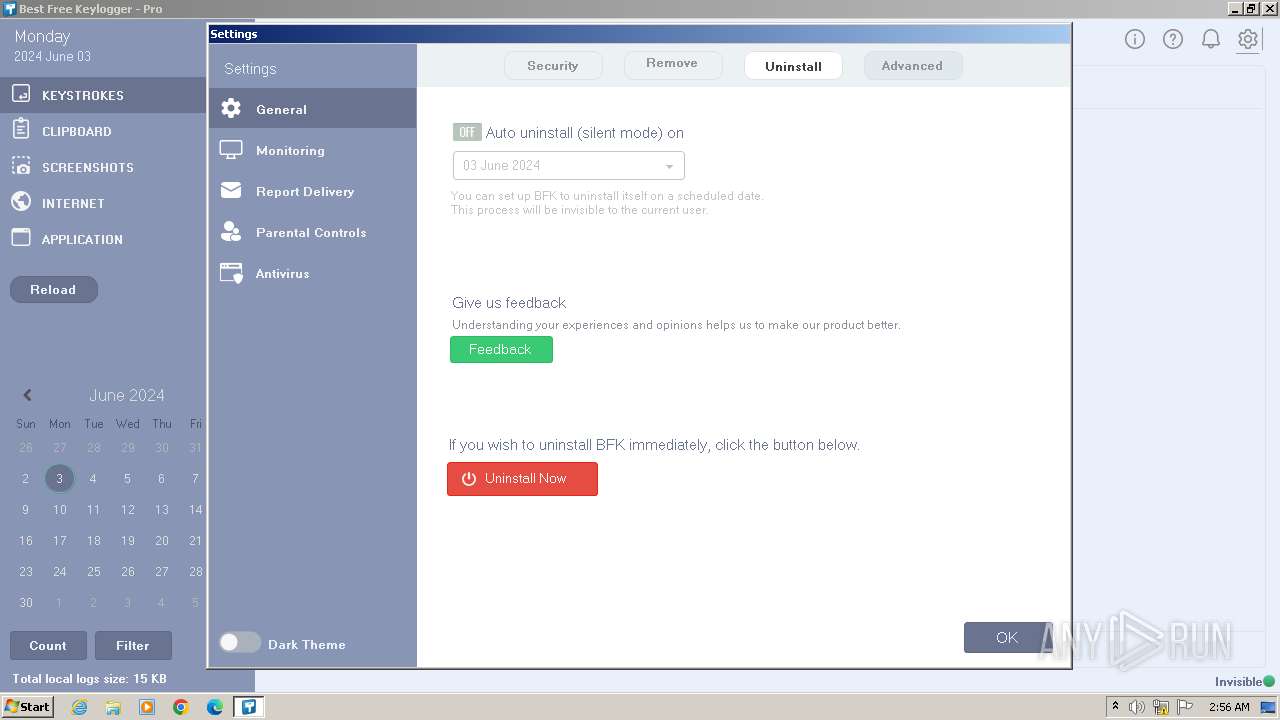Open media player taskbar icon
This screenshot has width=1280, height=720.
147,707
